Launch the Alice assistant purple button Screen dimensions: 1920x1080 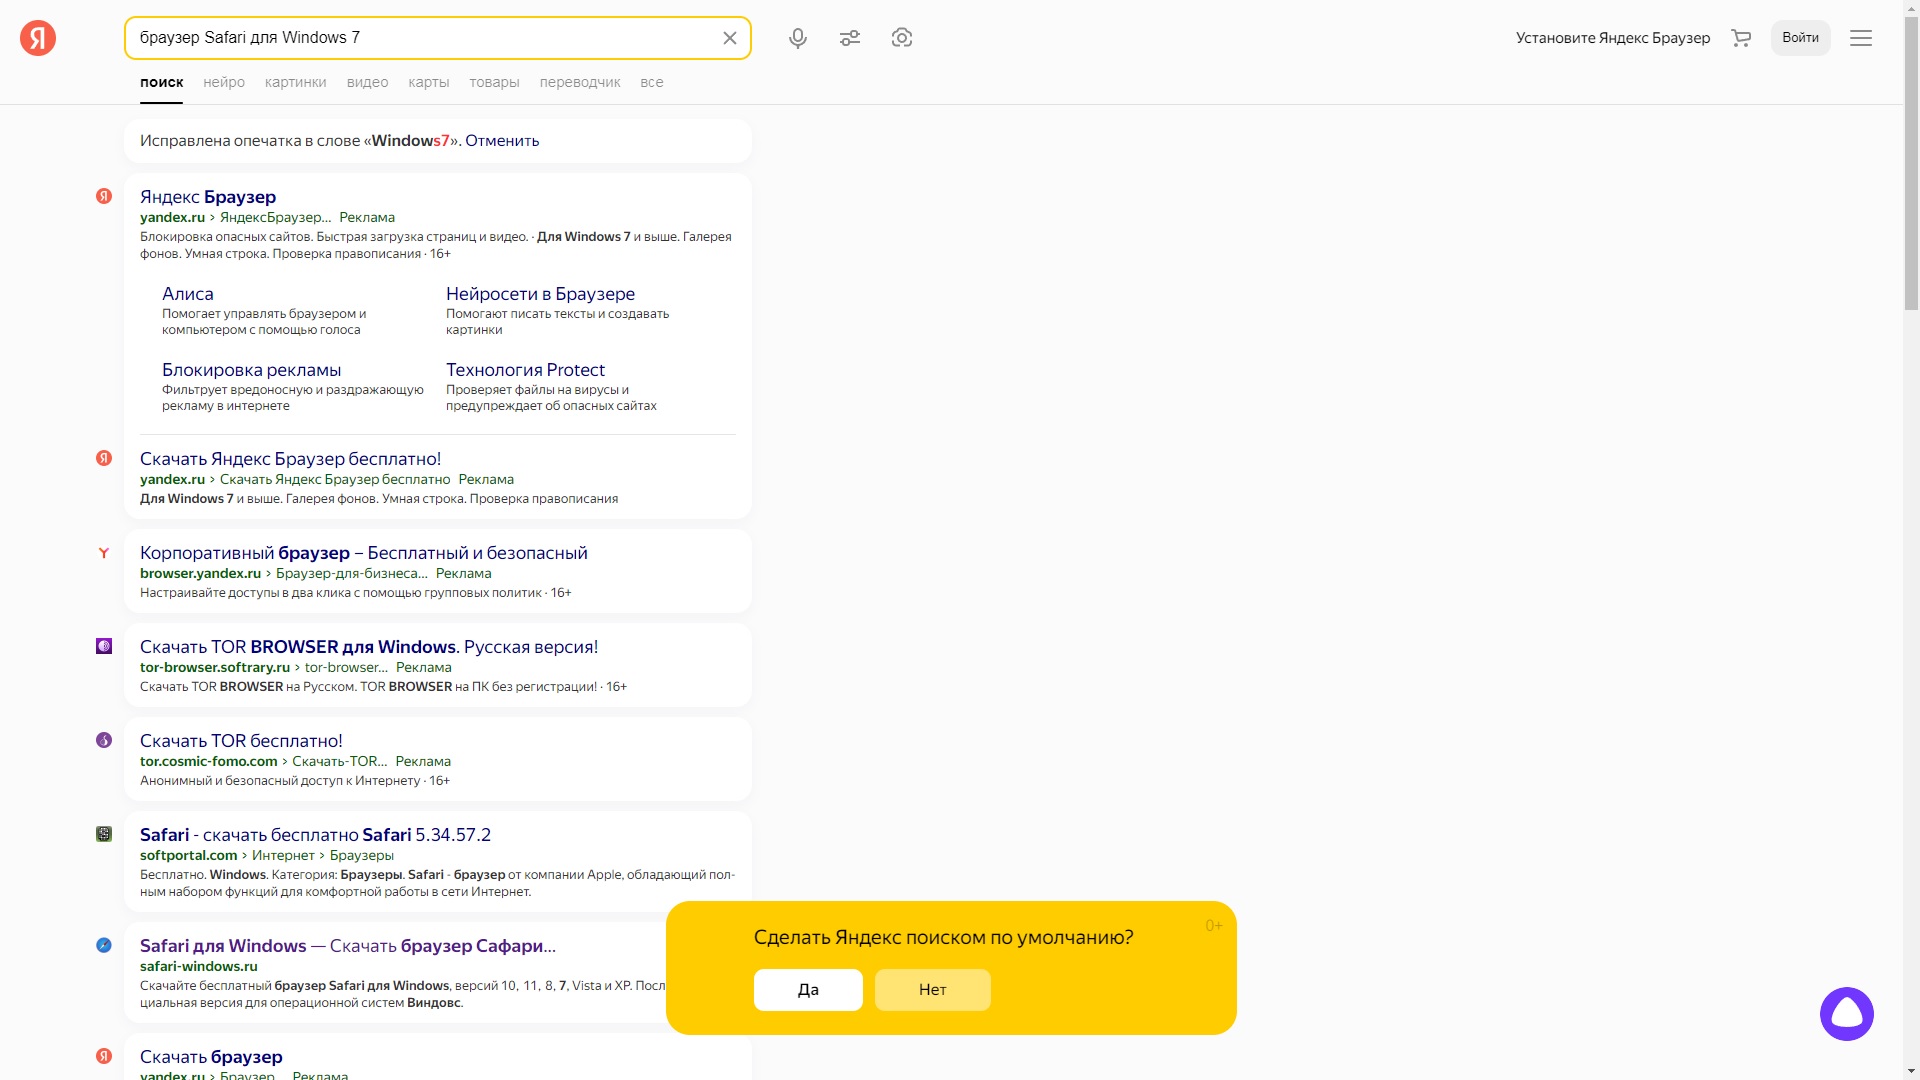(1846, 1014)
